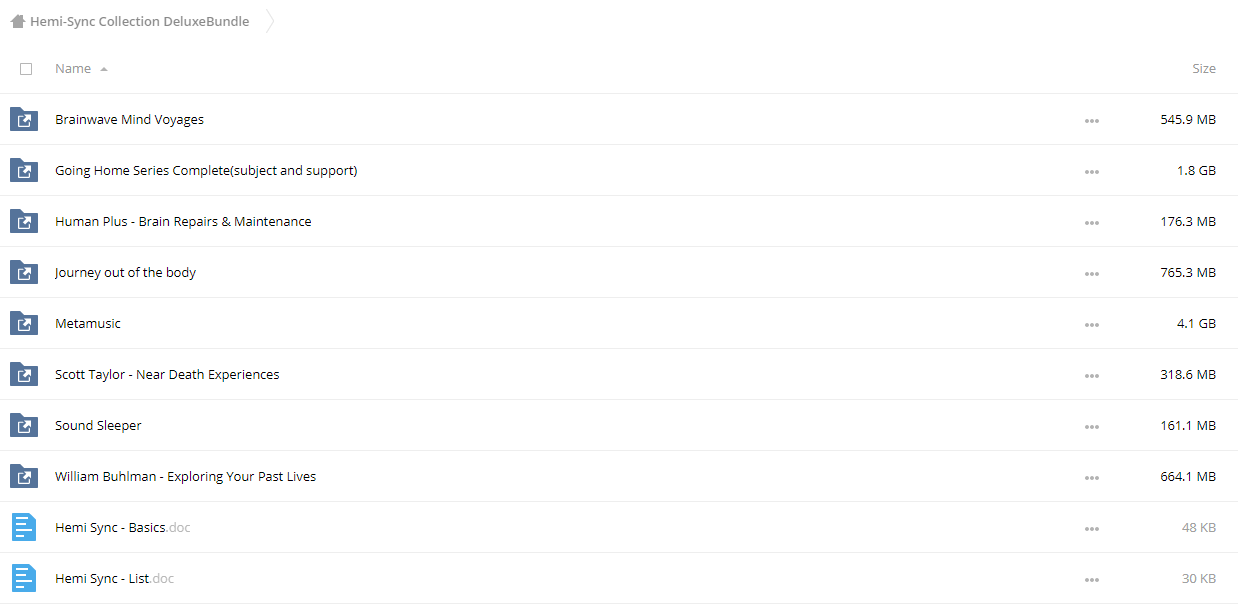This screenshot has height=605, width=1238.
Task: Click the Metamusic shared folder icon
Action: pos(24,323)
